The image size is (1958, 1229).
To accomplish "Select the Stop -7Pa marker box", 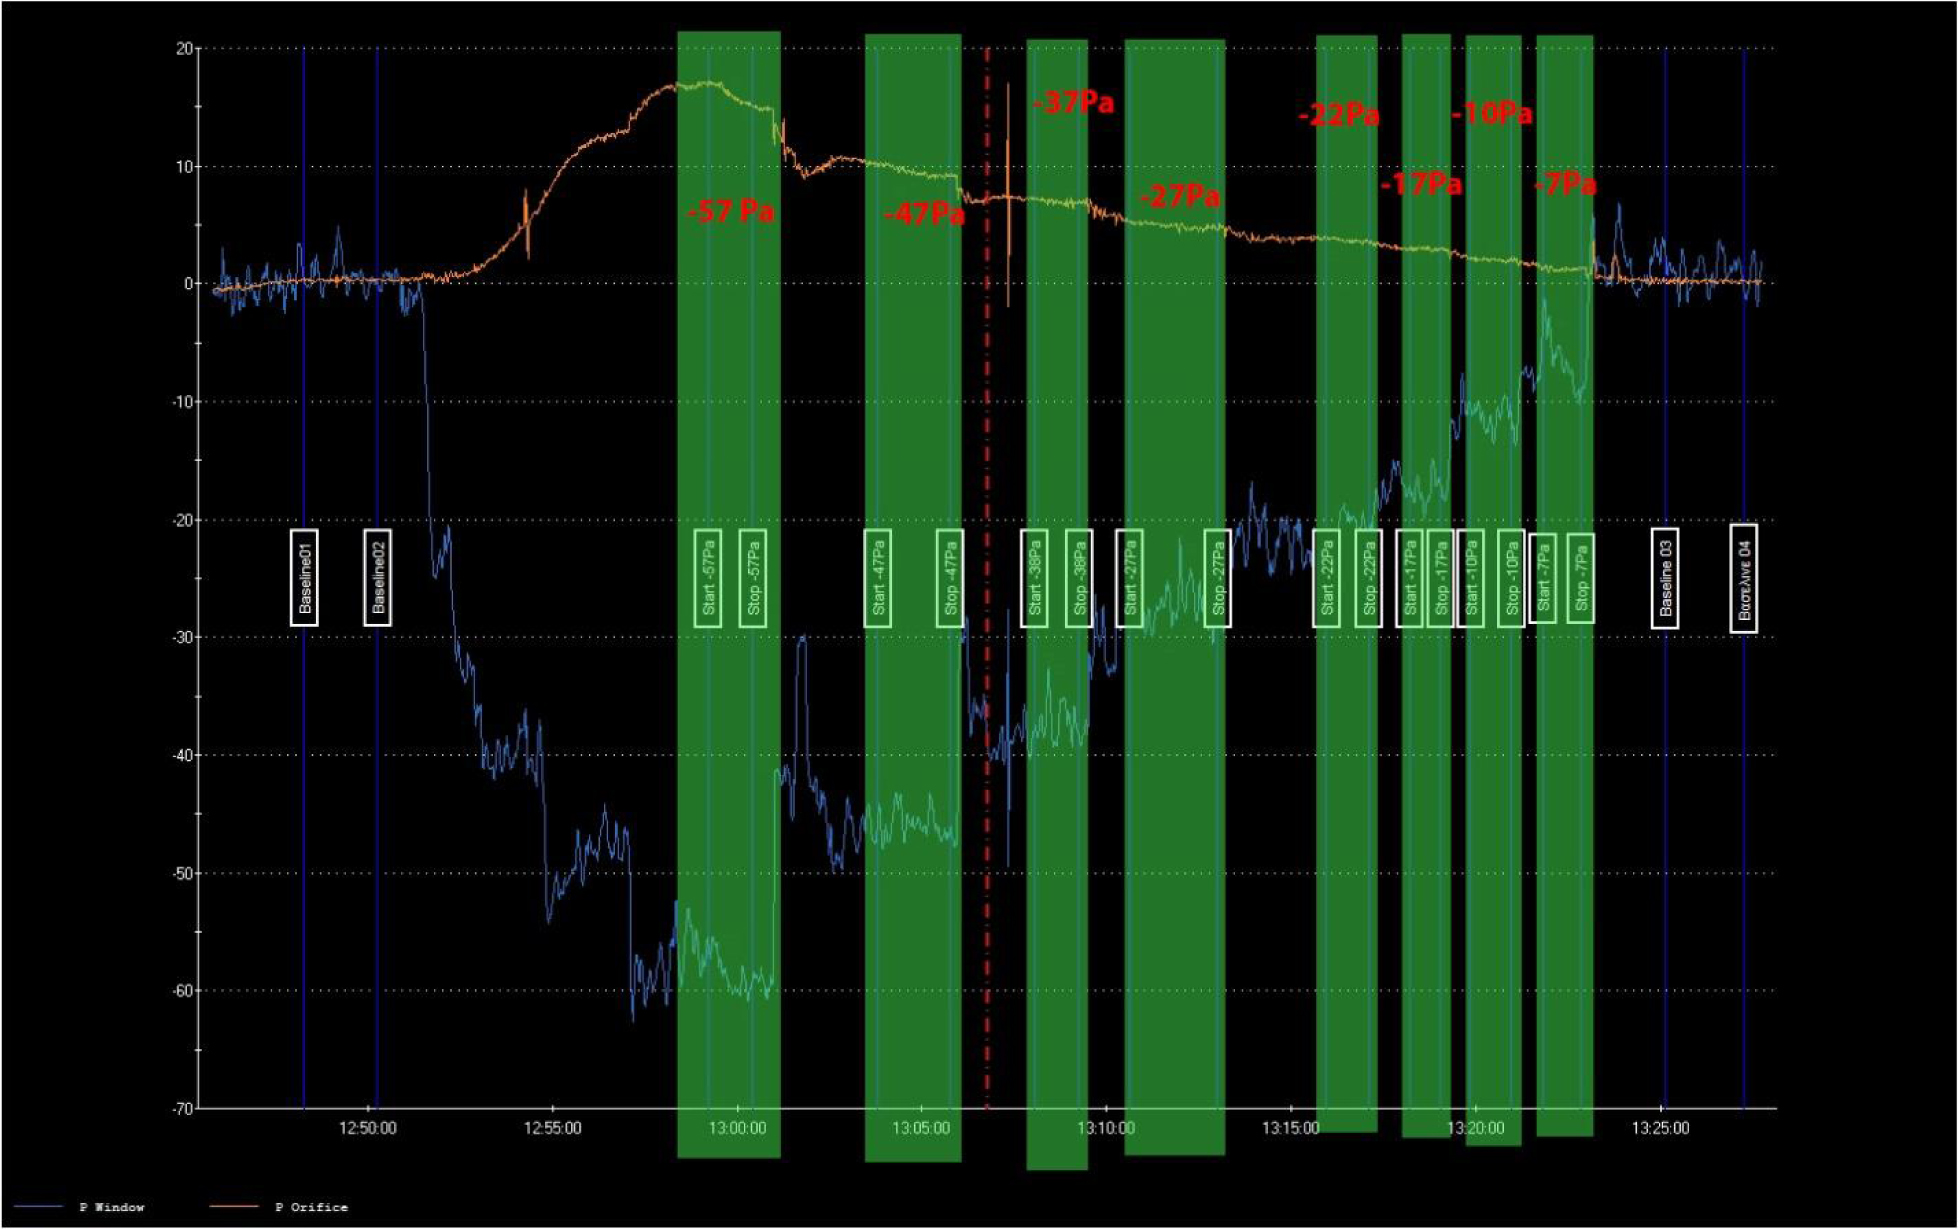I will point(1580,578).
